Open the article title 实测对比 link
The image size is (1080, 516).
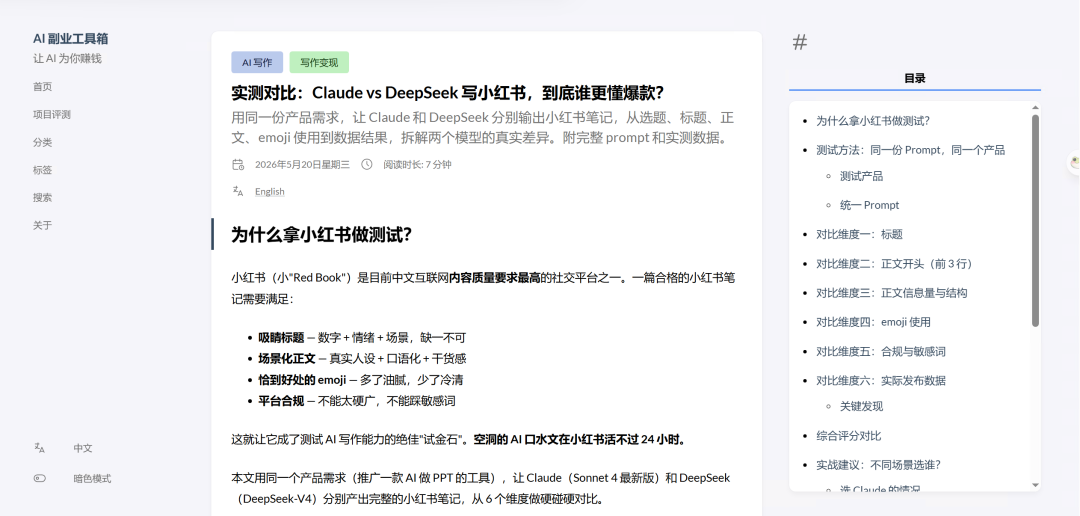(x=448, y=93)
